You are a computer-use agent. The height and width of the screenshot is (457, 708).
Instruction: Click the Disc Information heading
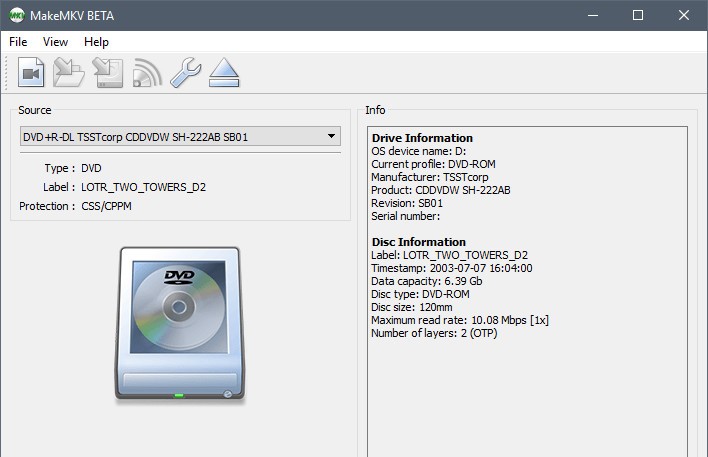click(419, 242)
